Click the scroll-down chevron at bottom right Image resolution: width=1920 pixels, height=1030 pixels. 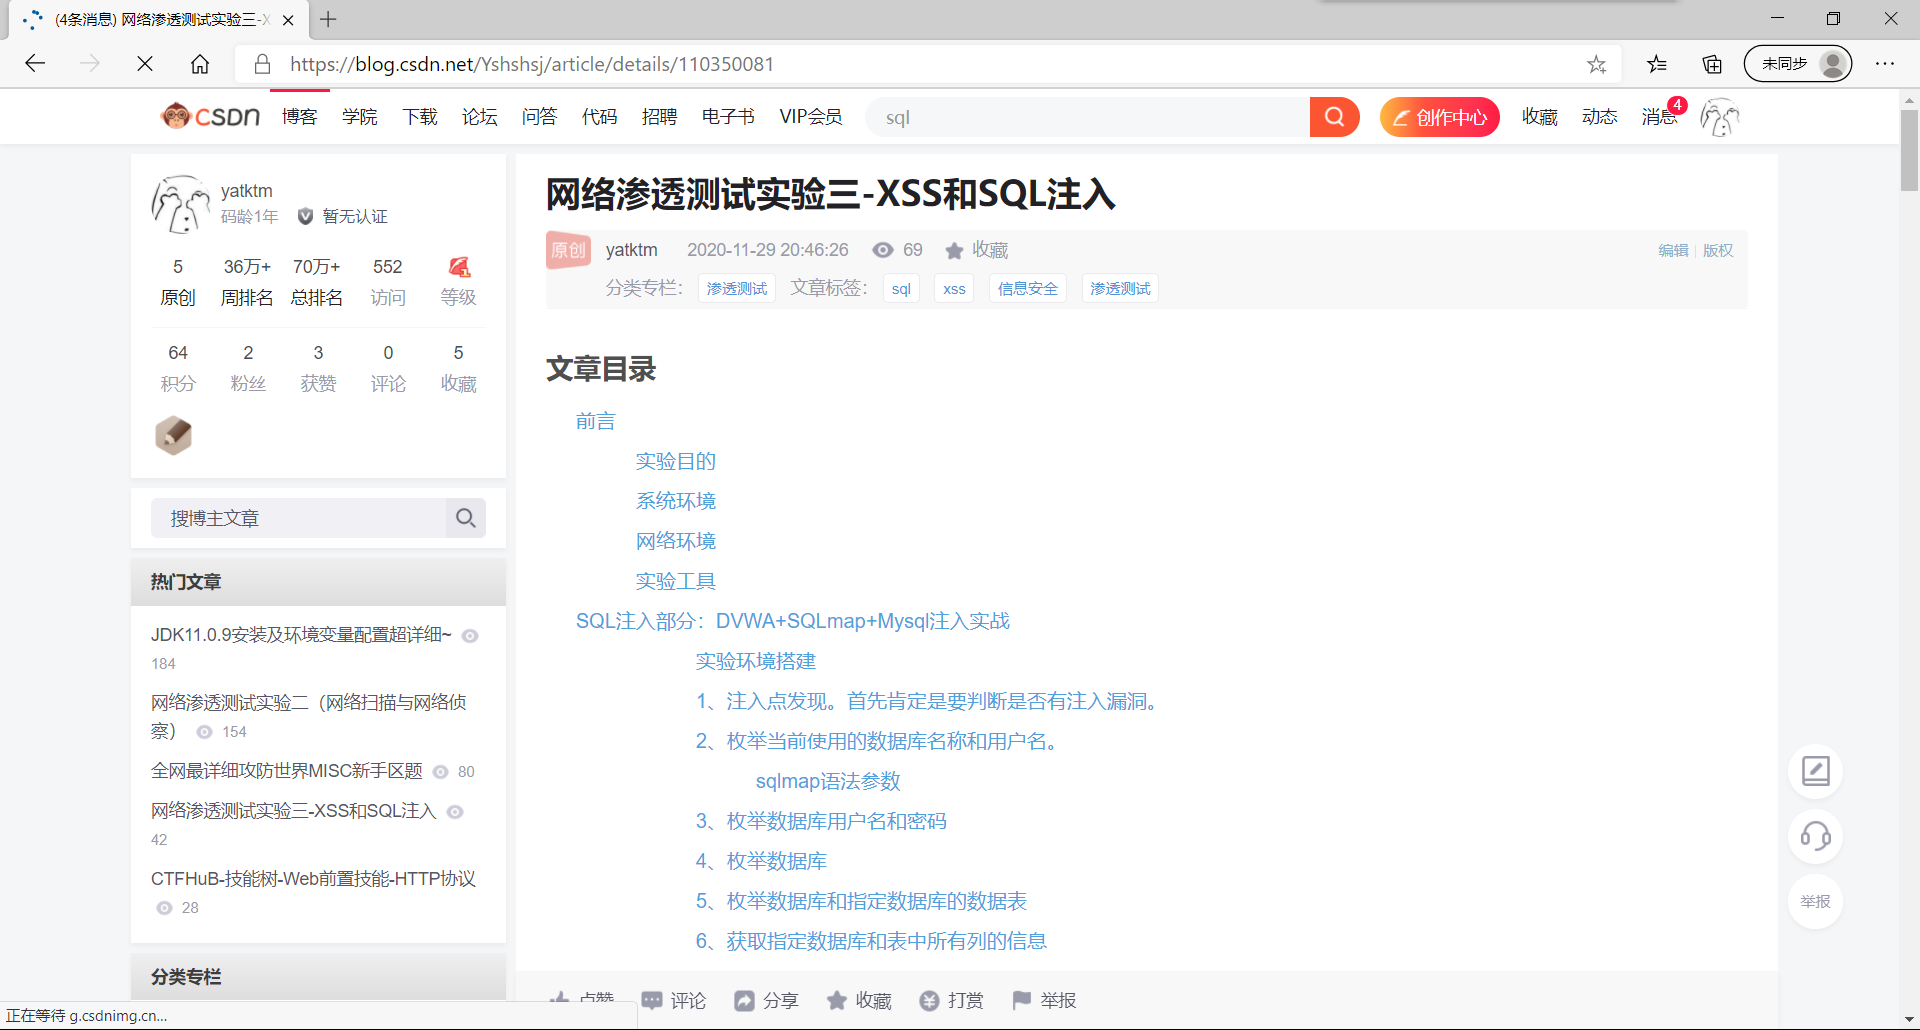pyautogui.click(x=1908, y=1018)
